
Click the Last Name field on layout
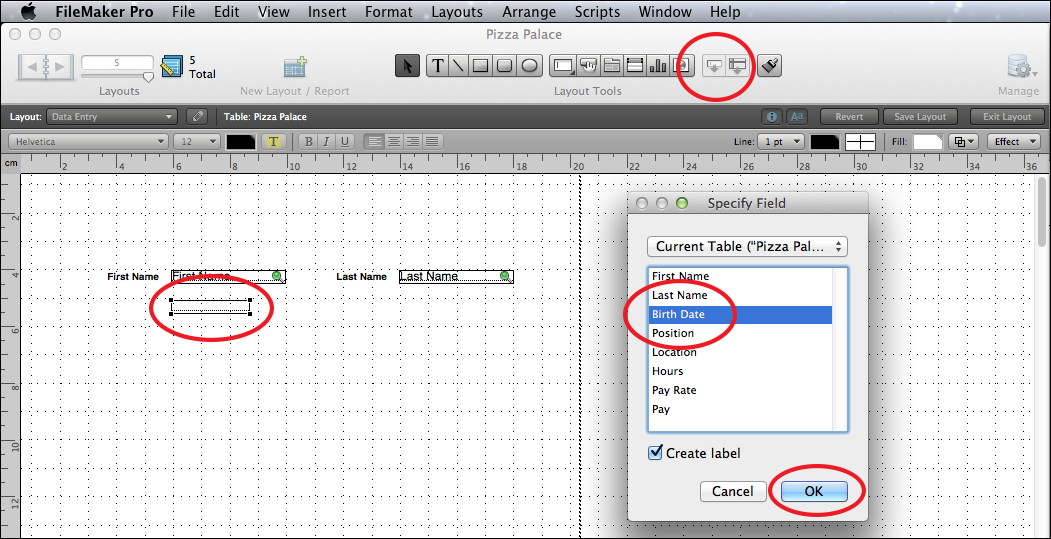pos(456,276)
